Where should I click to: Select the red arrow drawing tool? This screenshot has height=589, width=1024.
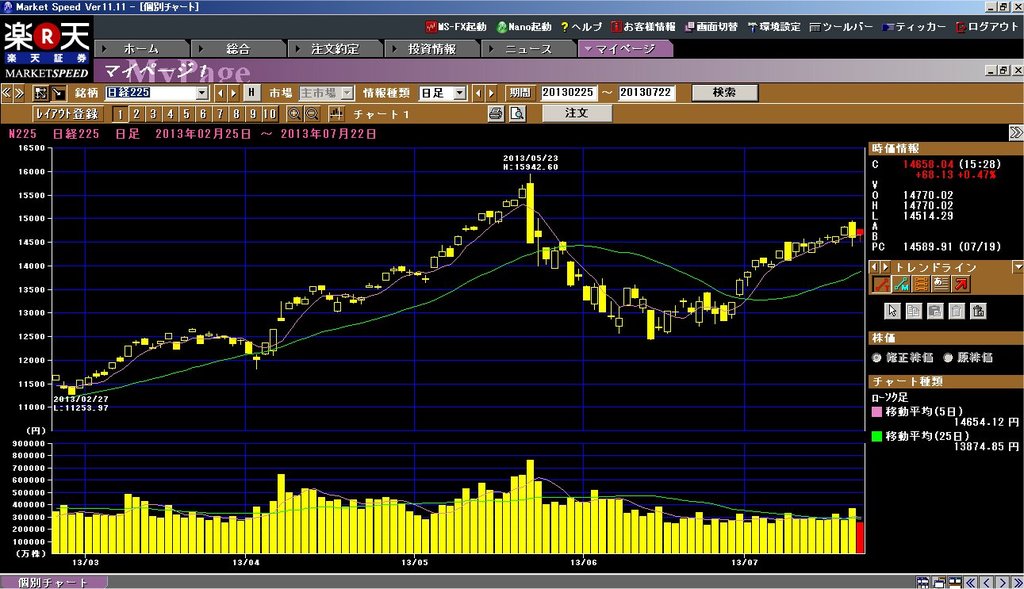click(960, 285)
